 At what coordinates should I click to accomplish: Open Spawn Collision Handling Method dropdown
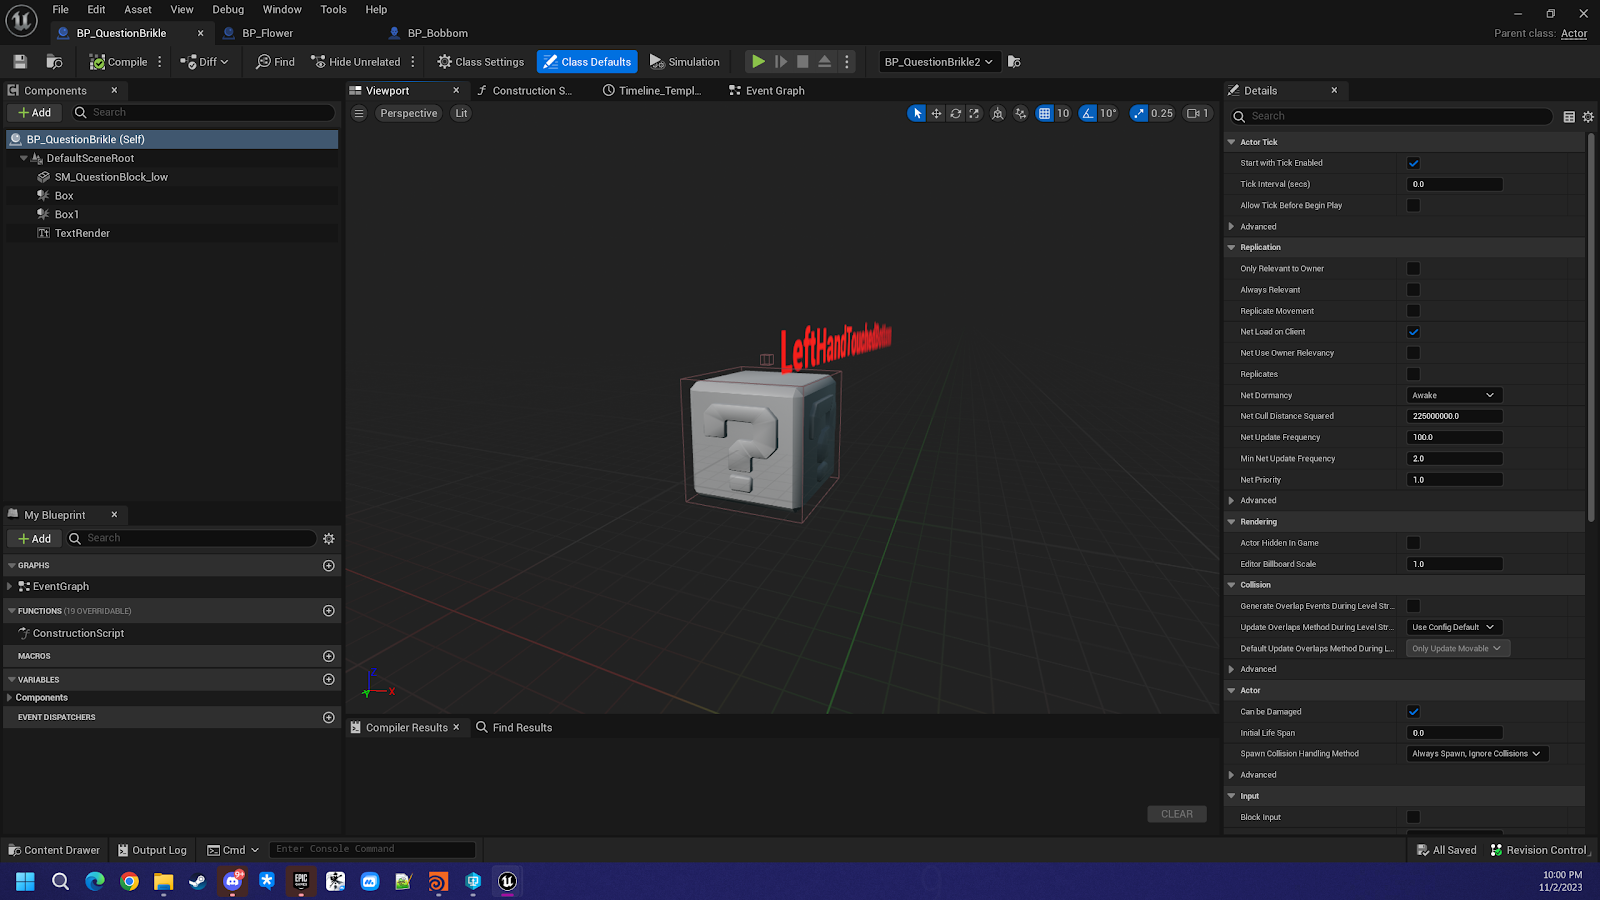(x=1477, y=754)
